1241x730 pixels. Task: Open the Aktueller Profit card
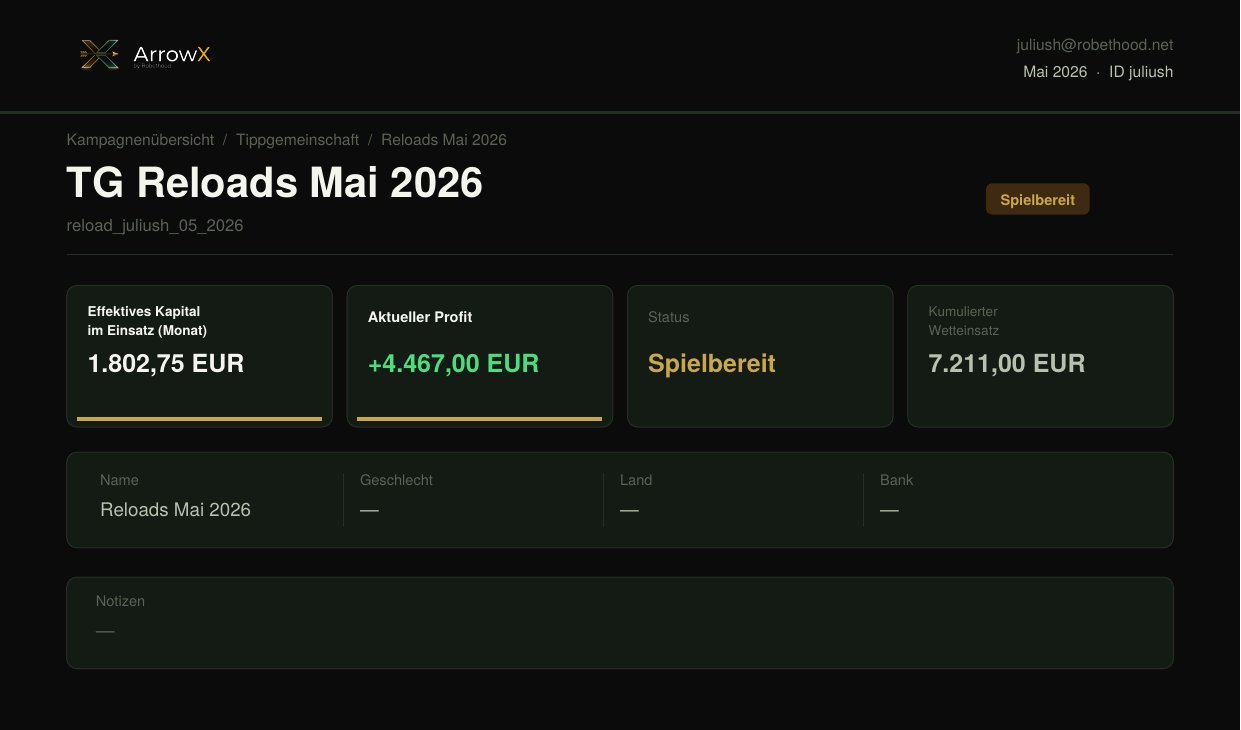point(480,356)
